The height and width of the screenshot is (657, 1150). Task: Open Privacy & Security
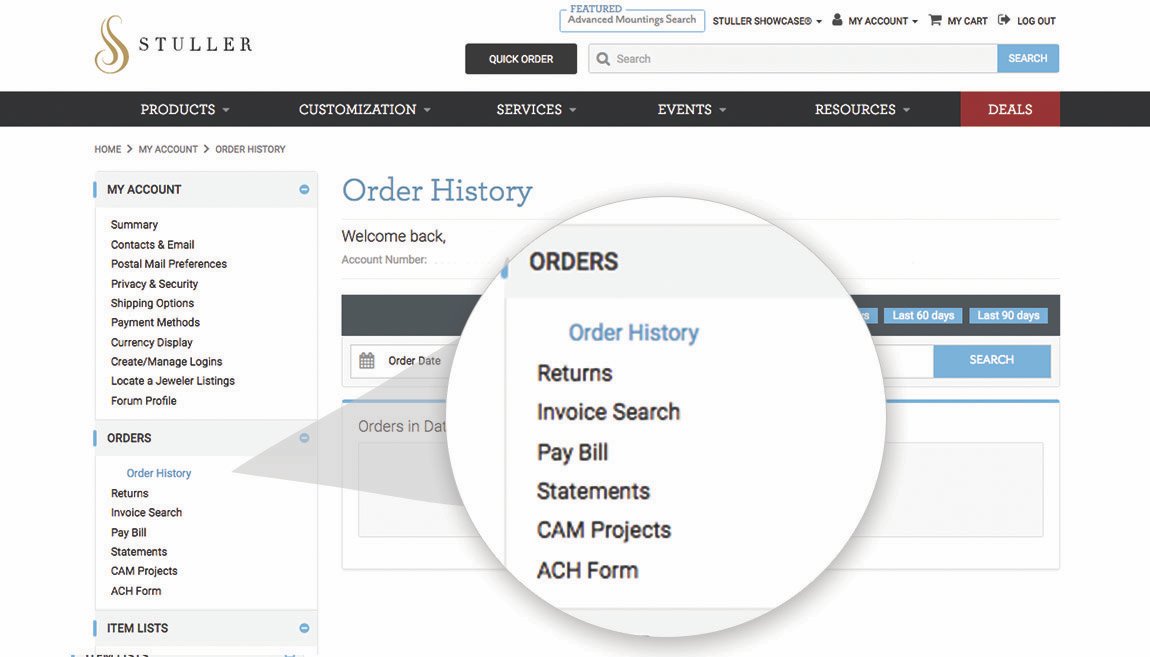click(x=154, y=284)
